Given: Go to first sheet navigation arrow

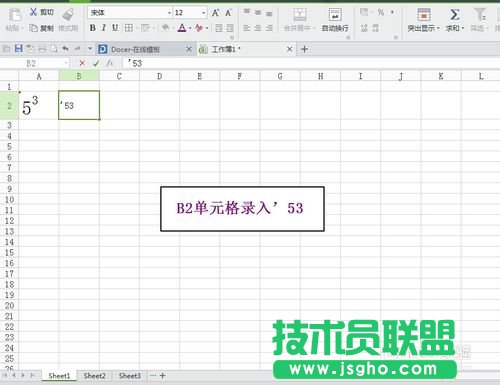Looking at the screenshot, I should (x=5, y=376).
